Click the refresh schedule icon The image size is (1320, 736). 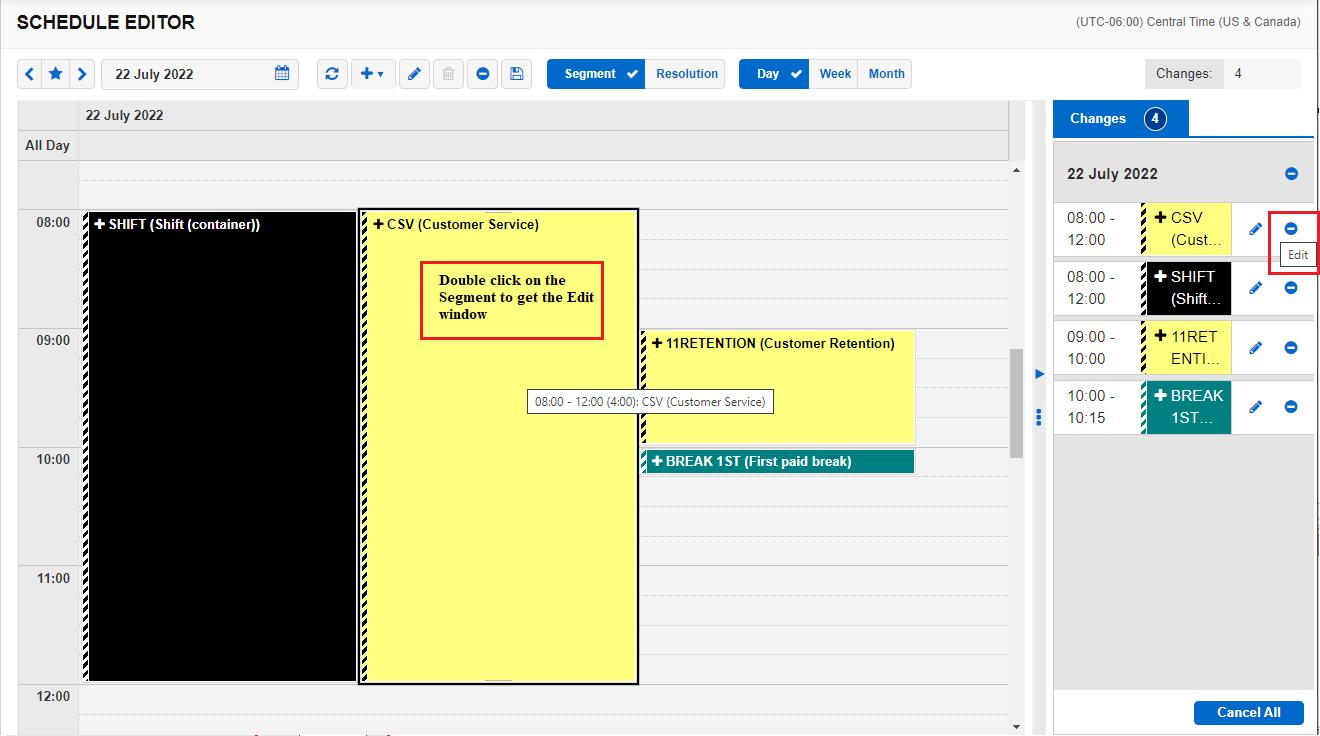[332, 73]
